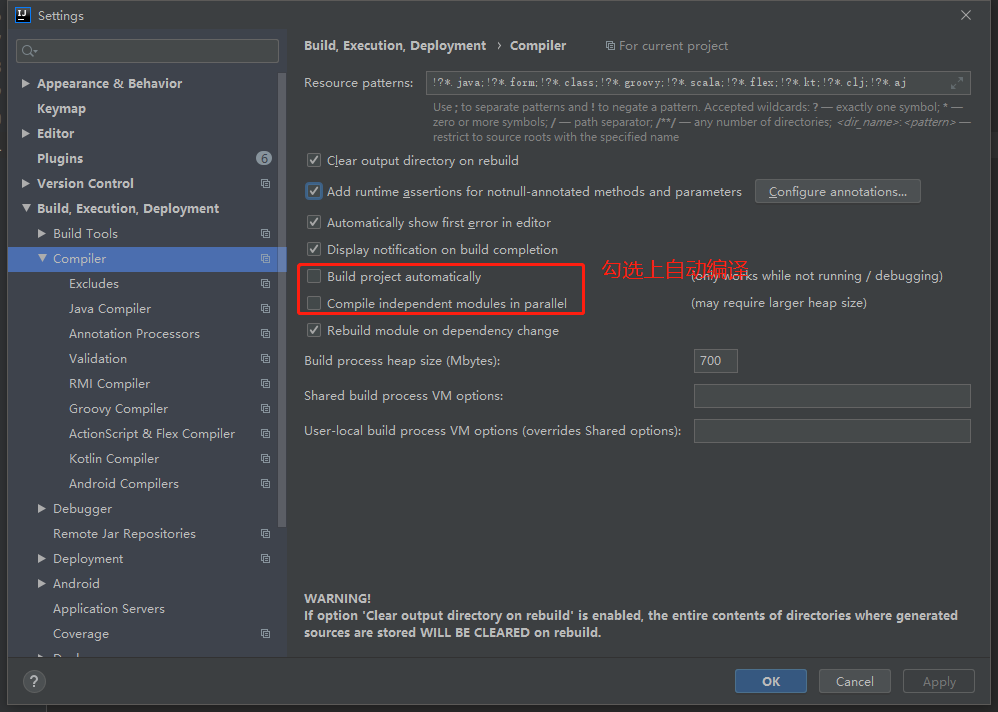Click the project-level icon in the Compiler row
The height and width of the screenshot is (712, 998).
(265, 259)
